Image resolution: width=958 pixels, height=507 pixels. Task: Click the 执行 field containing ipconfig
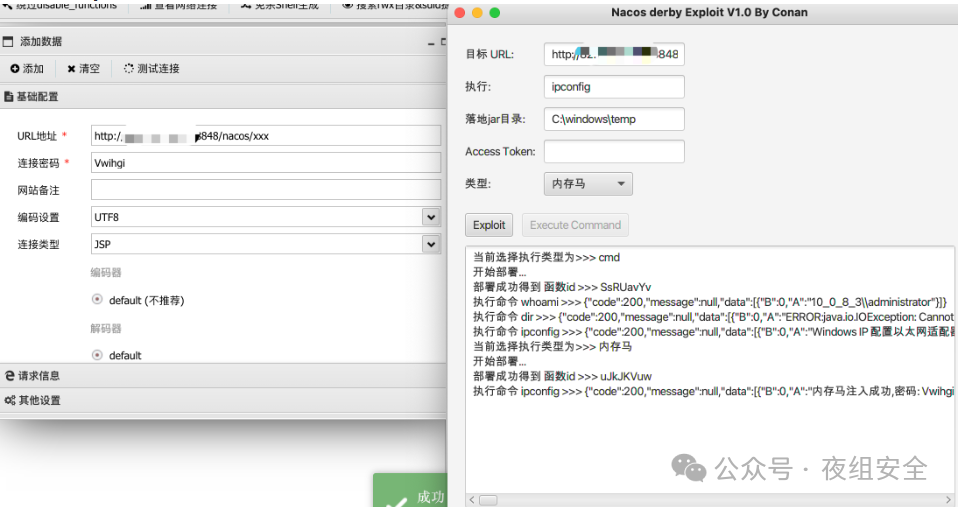[x=614, y=87]
